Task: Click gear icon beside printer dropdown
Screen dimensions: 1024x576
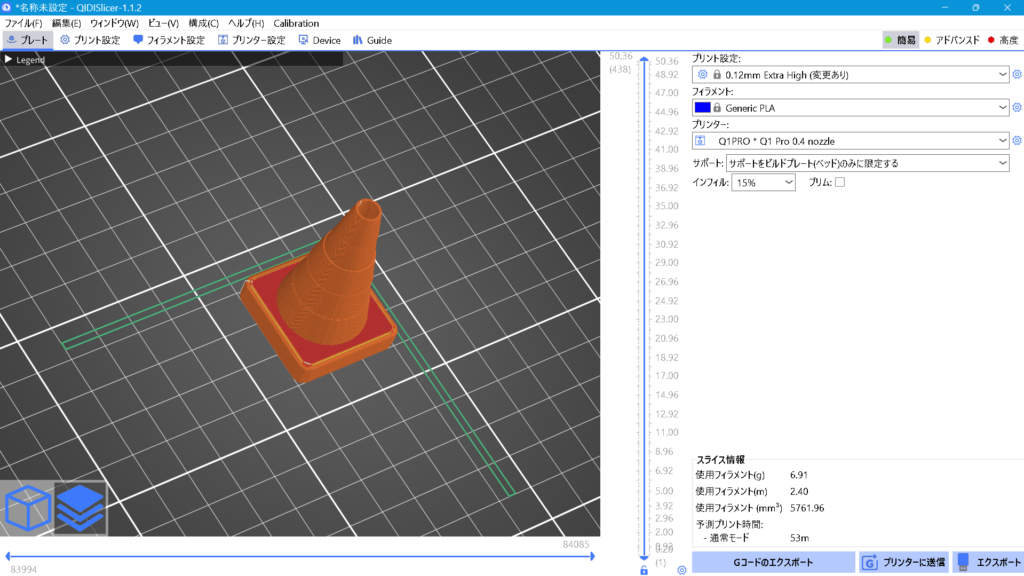Action: pos(1017,141)
